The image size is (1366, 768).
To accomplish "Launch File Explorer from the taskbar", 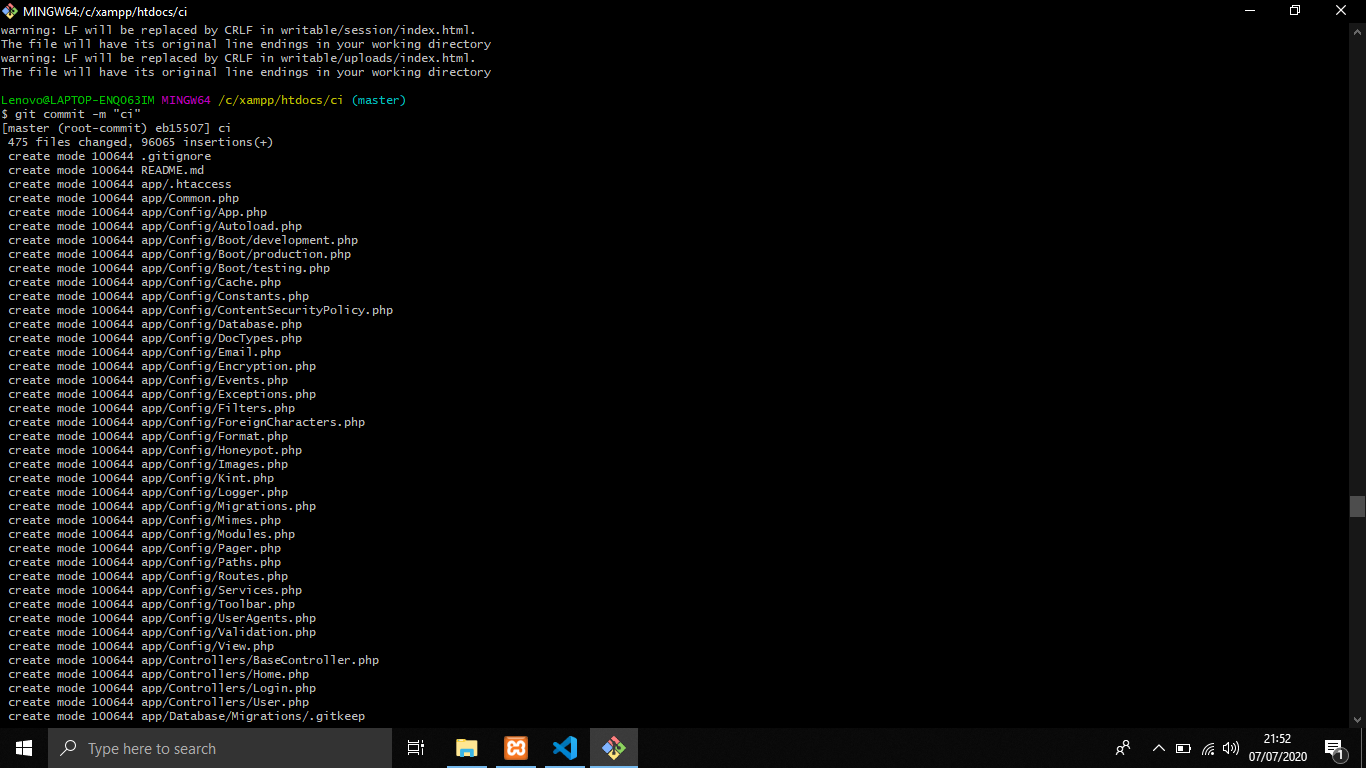I will (x=466, y=748).
